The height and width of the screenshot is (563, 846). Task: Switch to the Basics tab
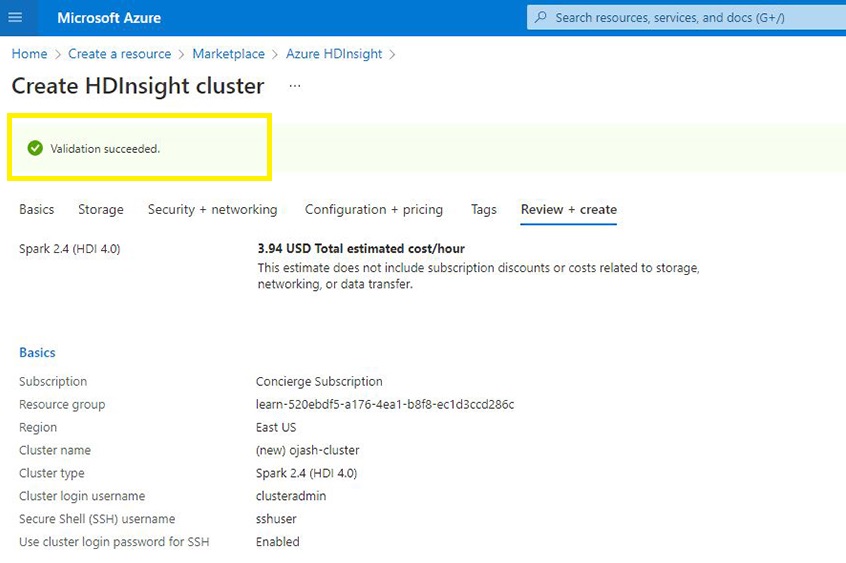[x=37, y=209]
